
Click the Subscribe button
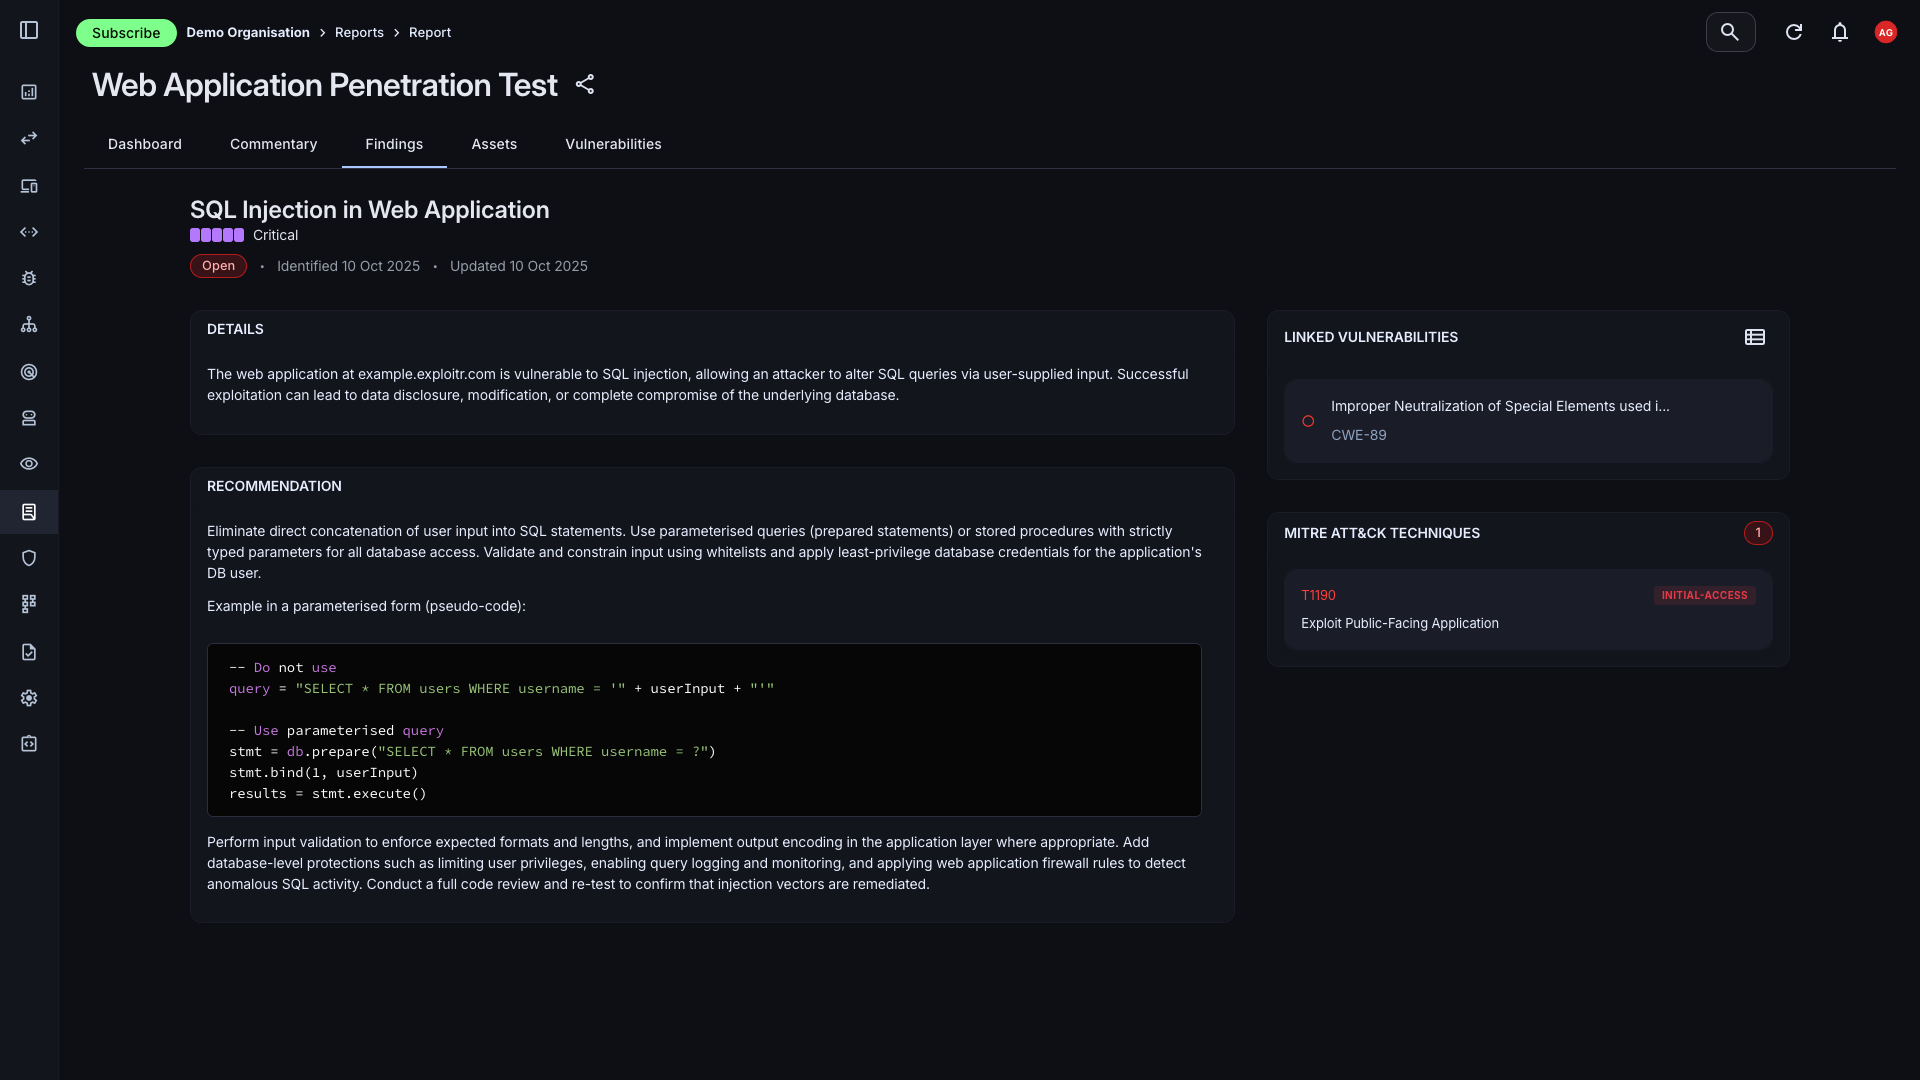pos(126,32)
